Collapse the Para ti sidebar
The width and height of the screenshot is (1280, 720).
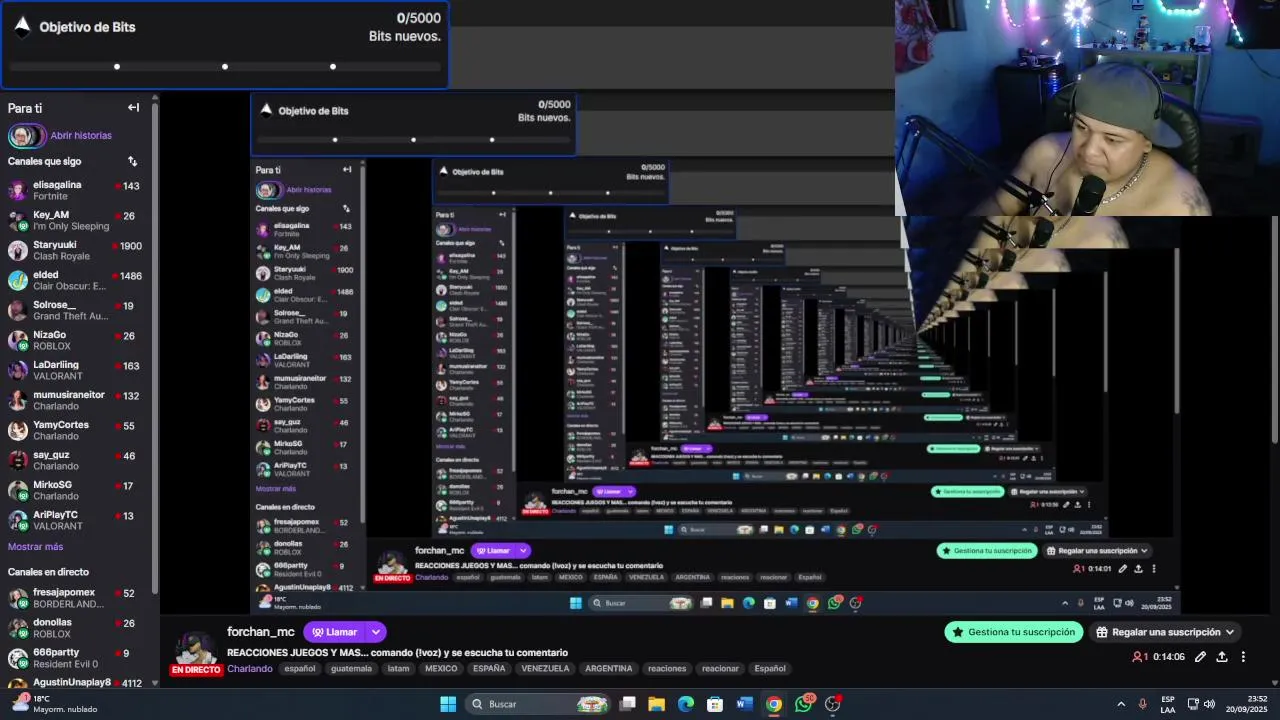133,108
